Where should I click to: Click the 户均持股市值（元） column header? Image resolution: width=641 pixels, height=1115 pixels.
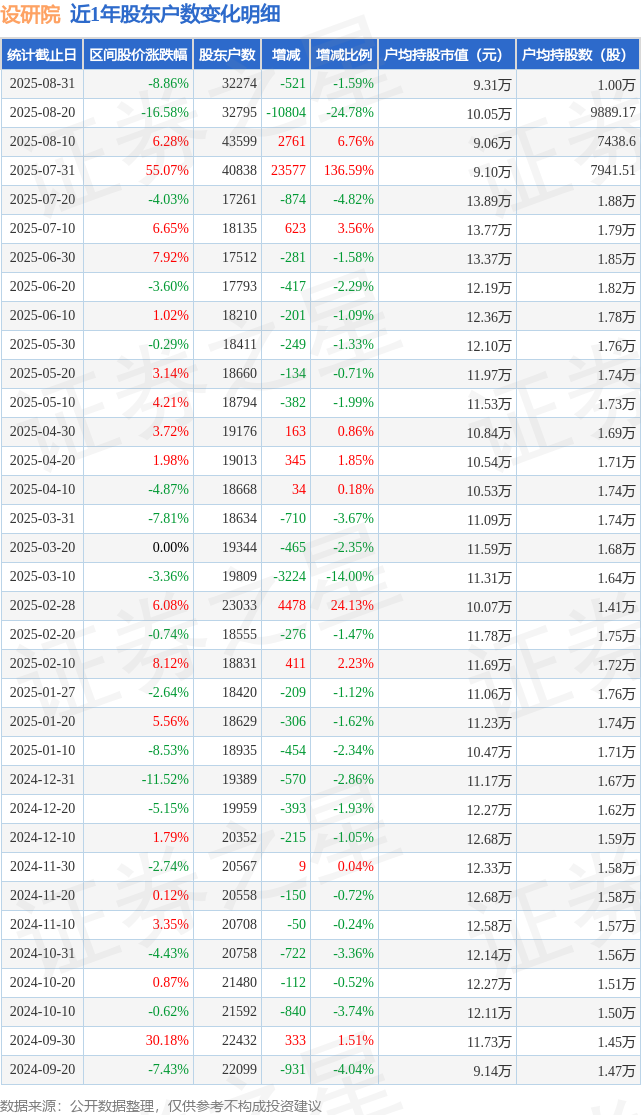pyautogui.click(x=447, y=55)
